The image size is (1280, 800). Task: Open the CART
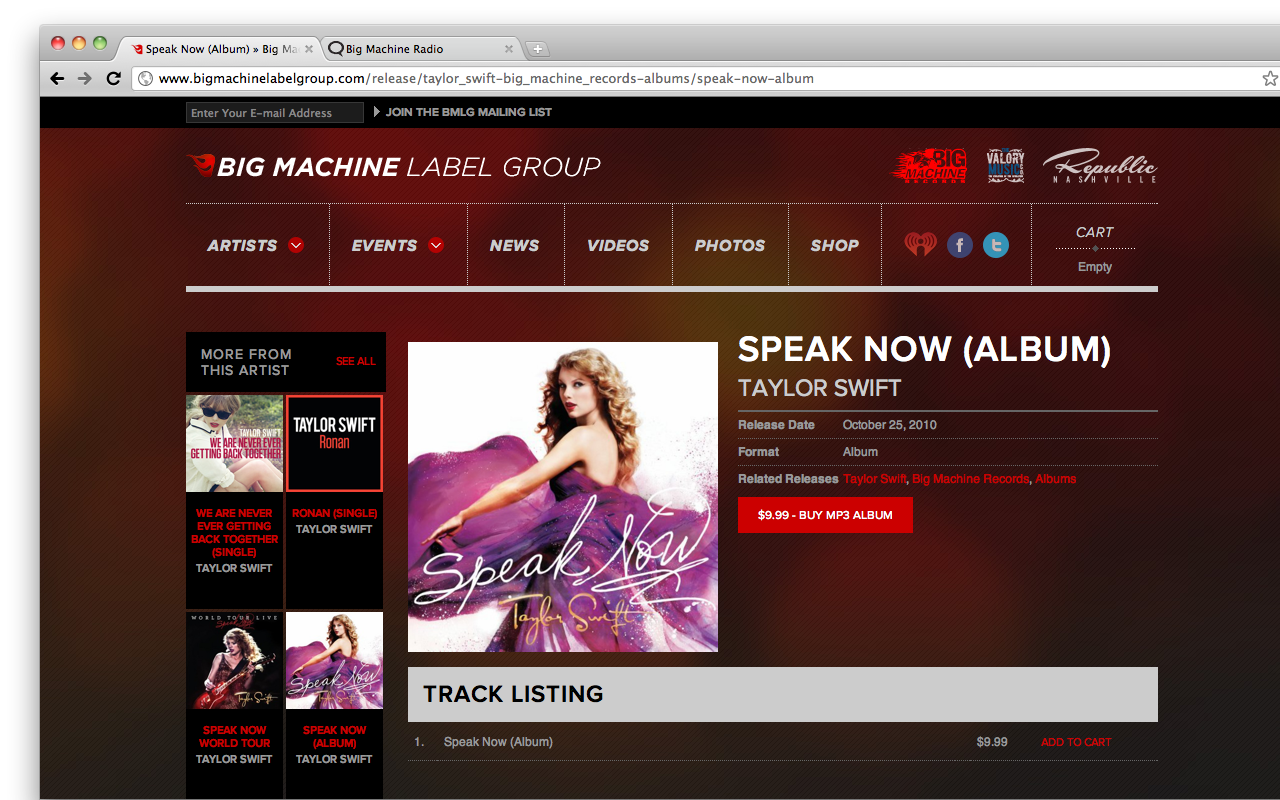[1095, 232]
